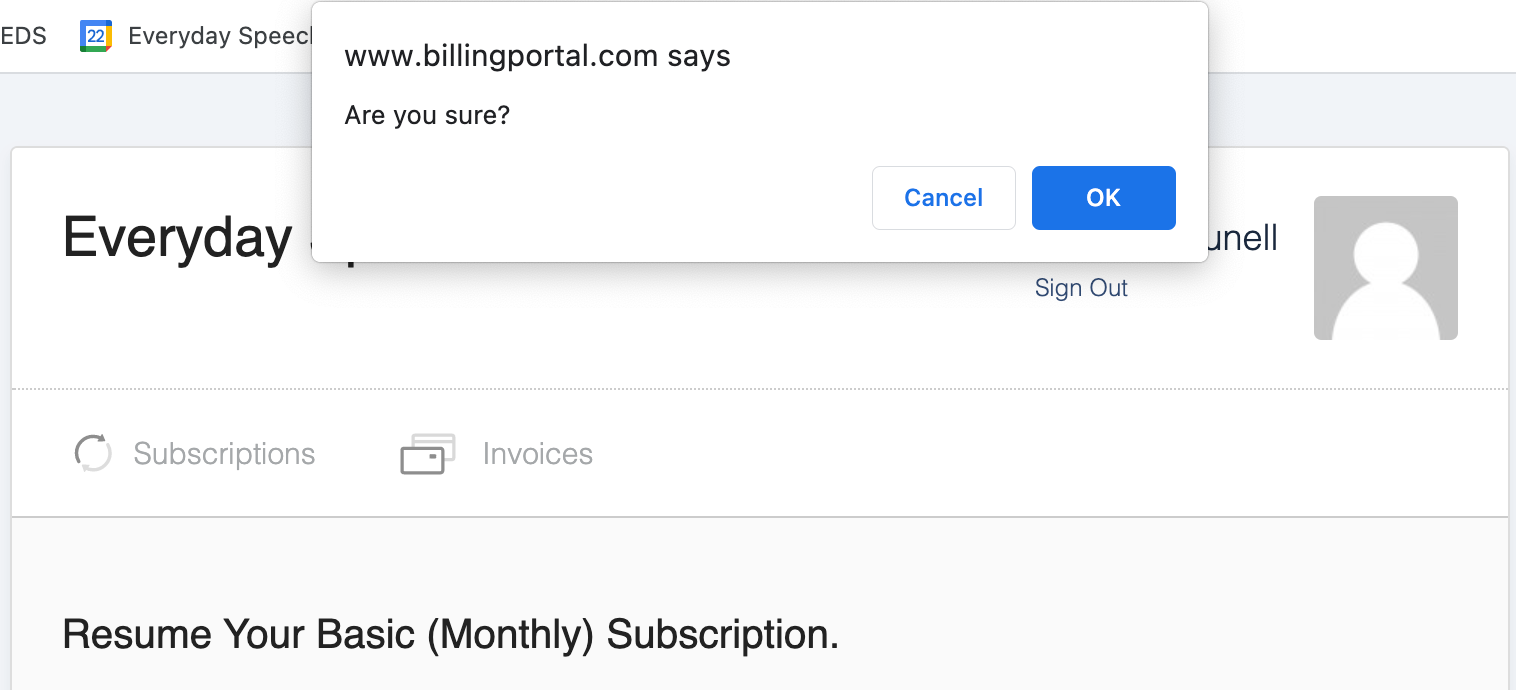Open the EDS bookmark
Screen dimensions: 1516x690
point(24,36)
